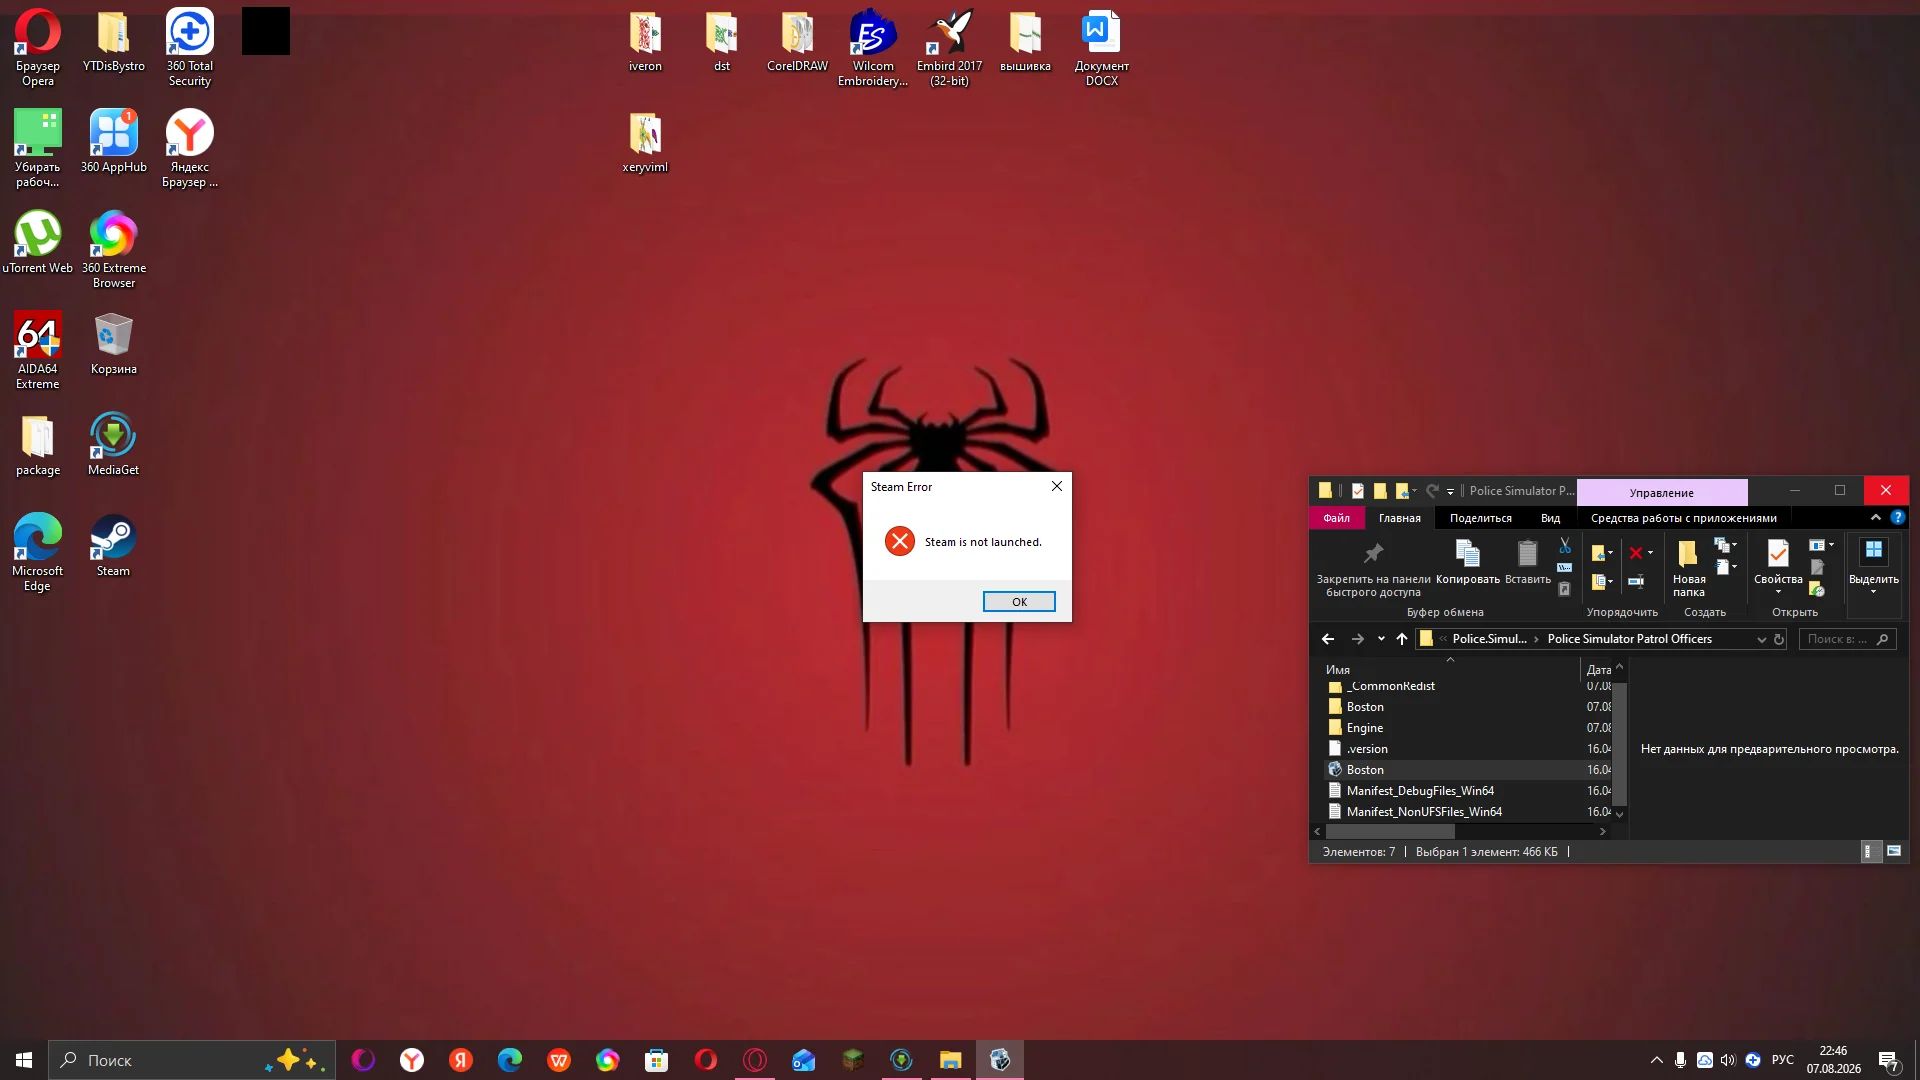Image resolution: width=1920 pixels, height=1080 pixels.
Task: Select the package folder on the desktop
Action: (38, 444)
